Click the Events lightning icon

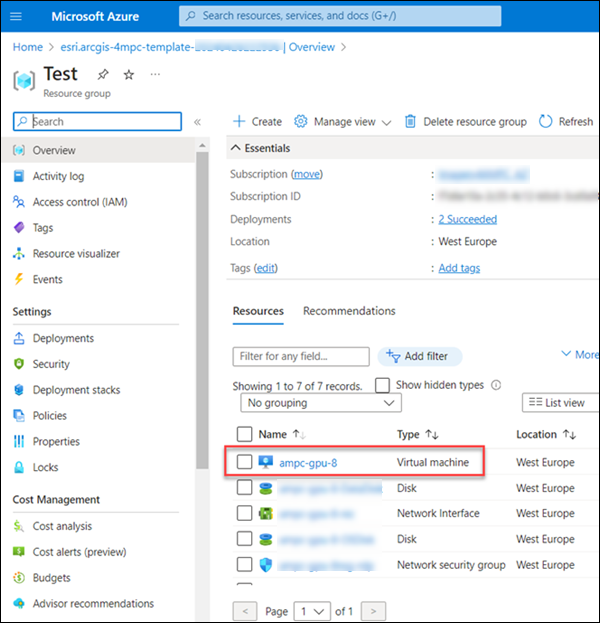(x=19, y=279)
